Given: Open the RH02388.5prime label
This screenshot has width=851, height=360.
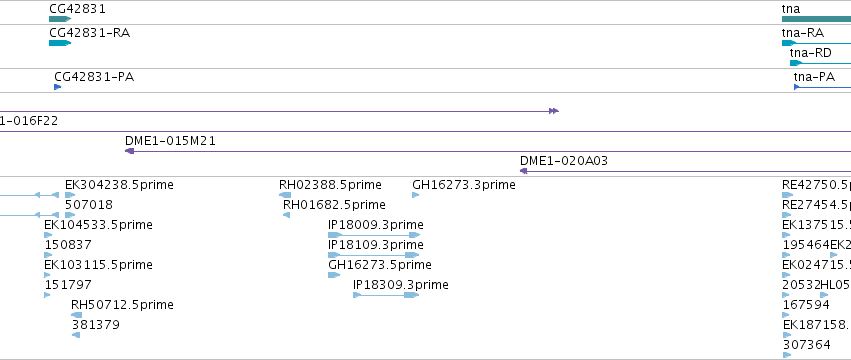Looking at the screenshot, I should coord(330,185).
